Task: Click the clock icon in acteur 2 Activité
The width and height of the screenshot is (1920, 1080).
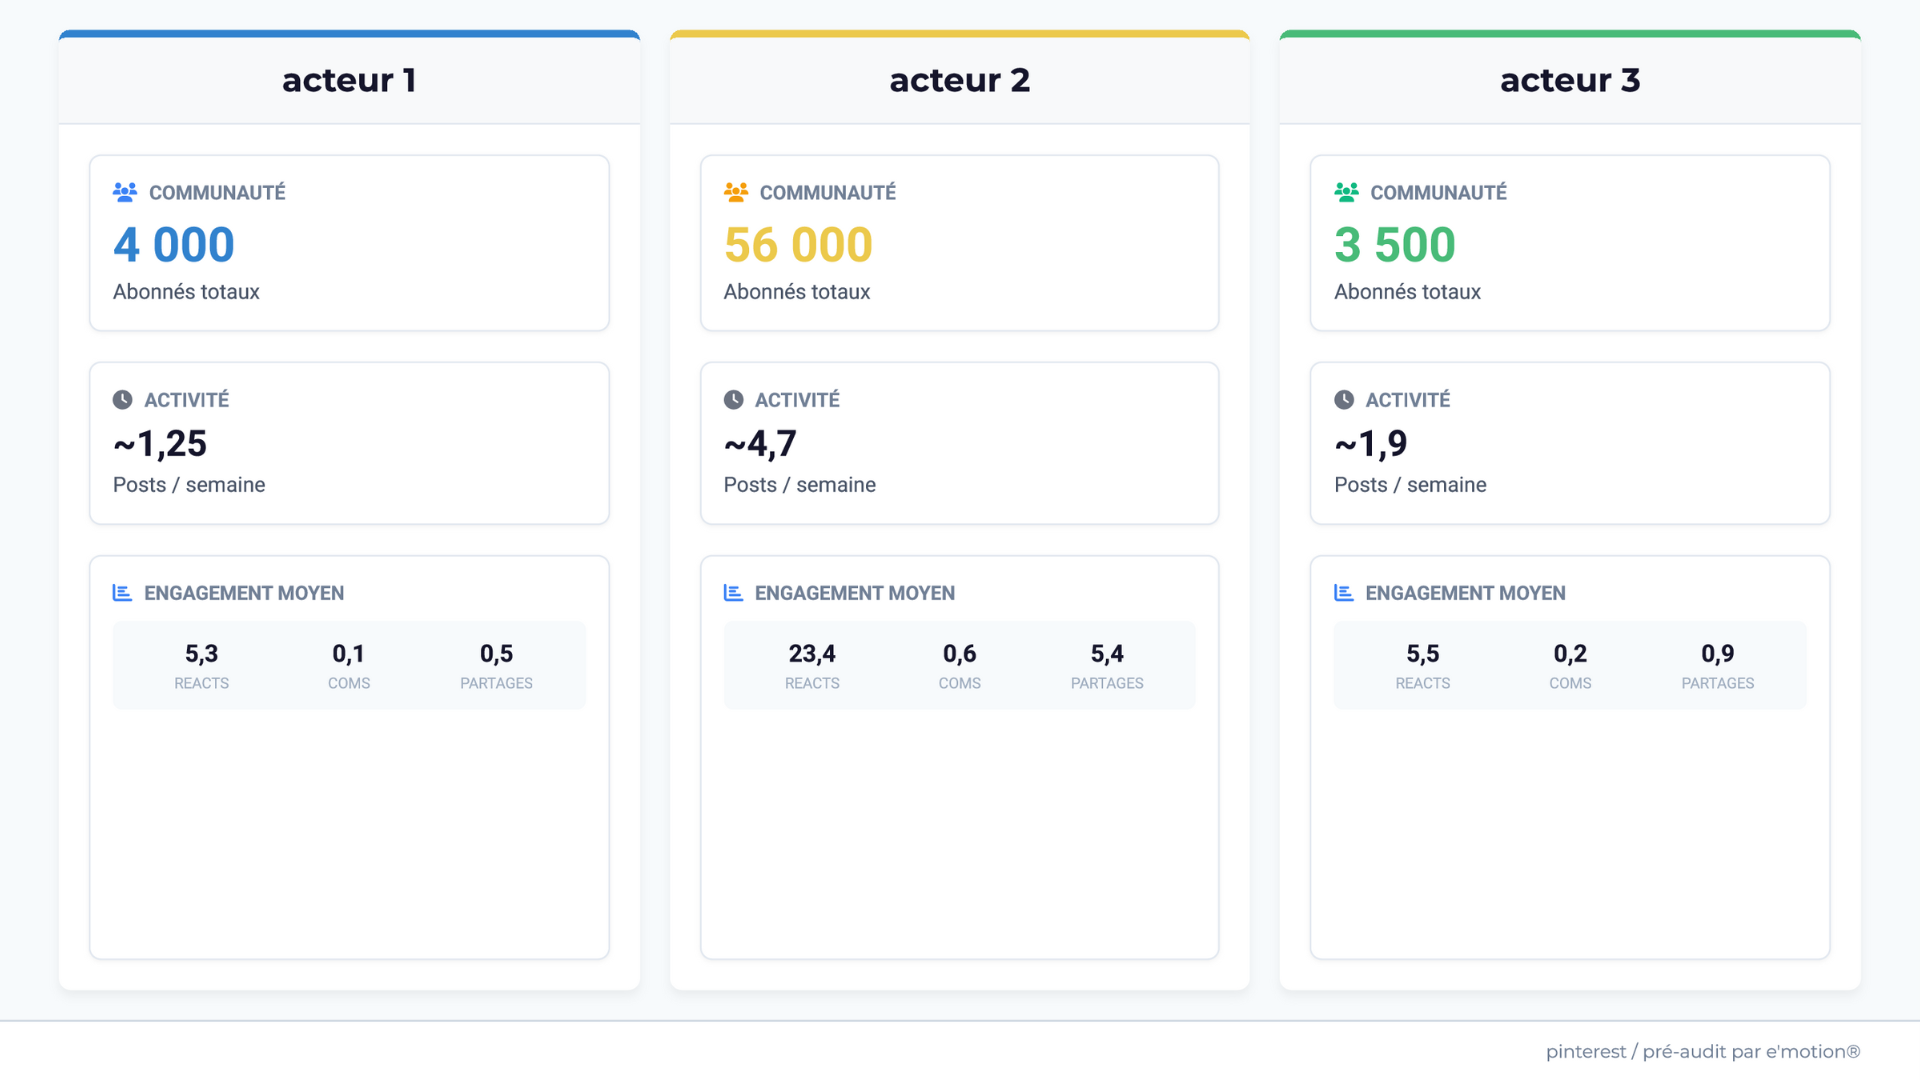Action: point(733,400)
